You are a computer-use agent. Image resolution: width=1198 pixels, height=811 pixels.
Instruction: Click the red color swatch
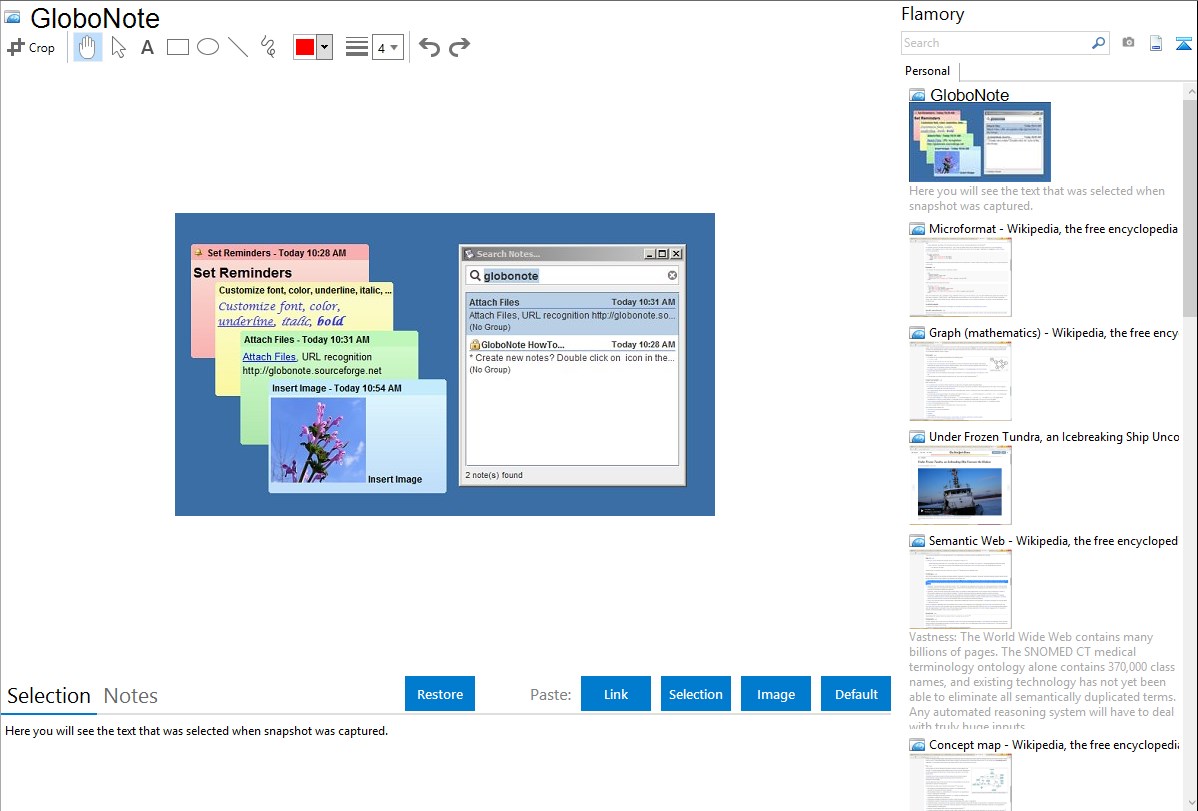click(305, 47)
